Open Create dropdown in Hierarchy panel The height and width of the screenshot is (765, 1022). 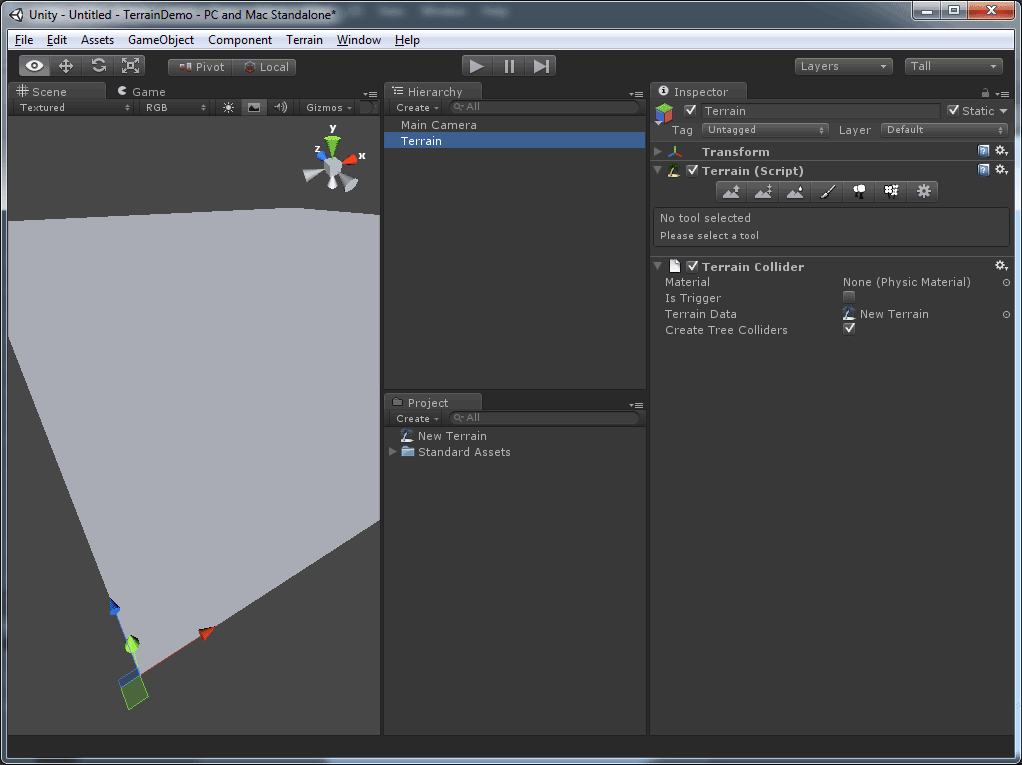(417, 108)
